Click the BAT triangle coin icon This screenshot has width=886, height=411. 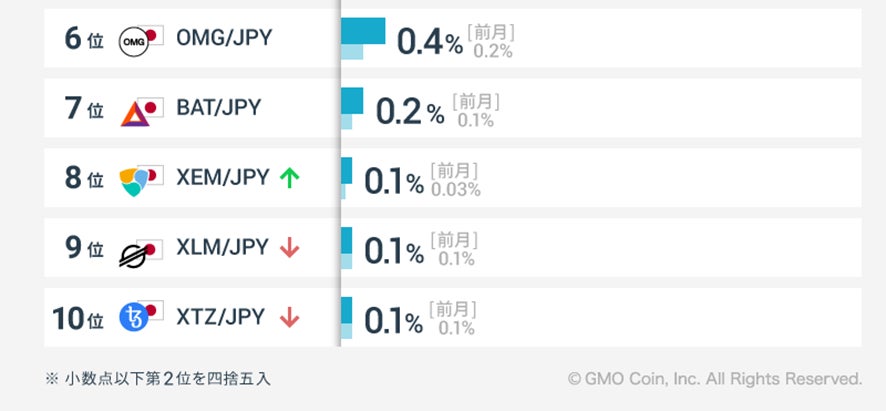[136, 111]
